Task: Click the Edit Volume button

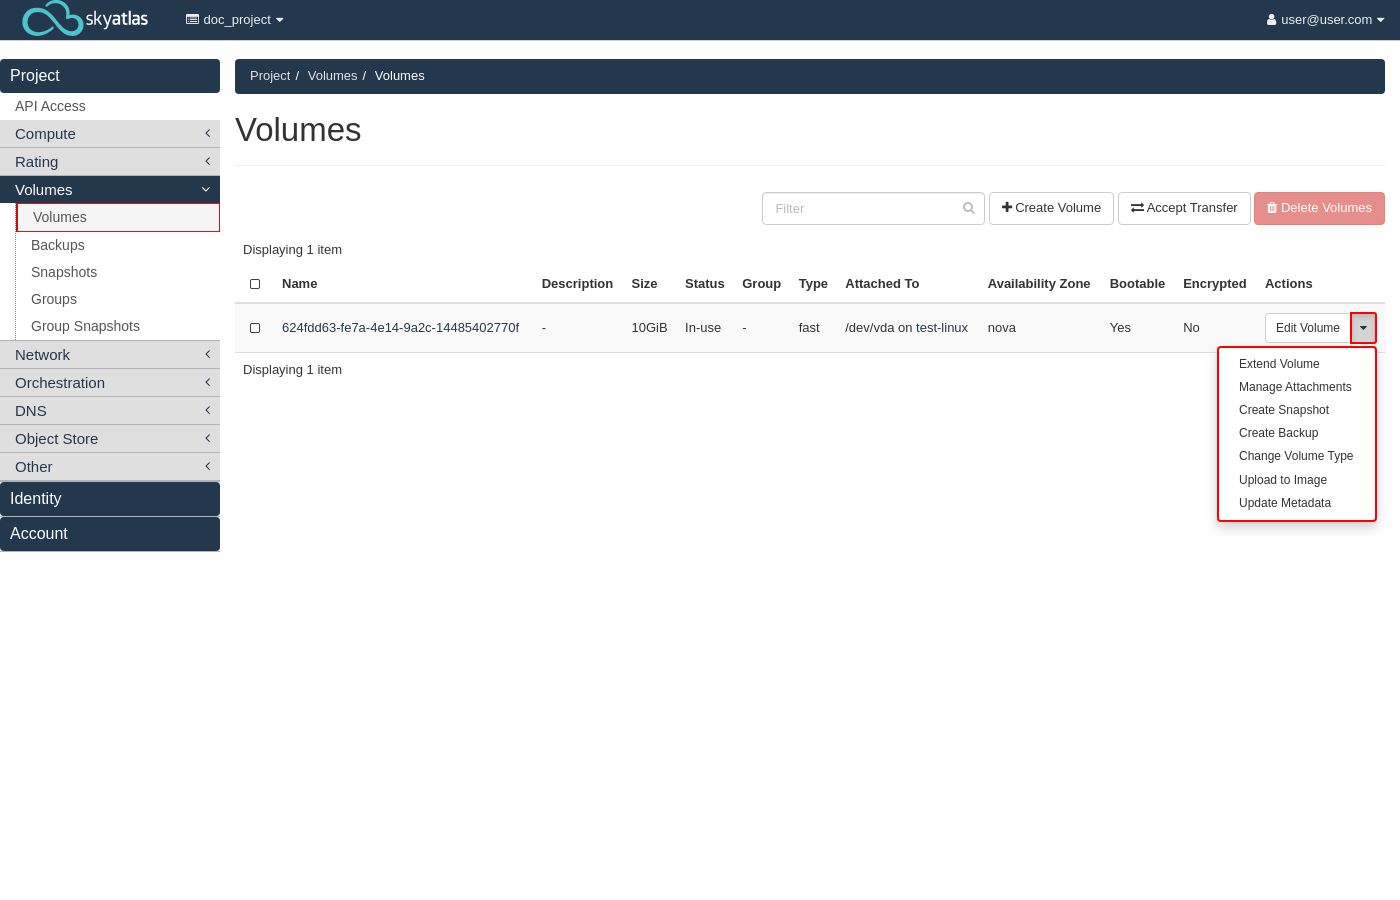Action: (x=1307, y=328)
